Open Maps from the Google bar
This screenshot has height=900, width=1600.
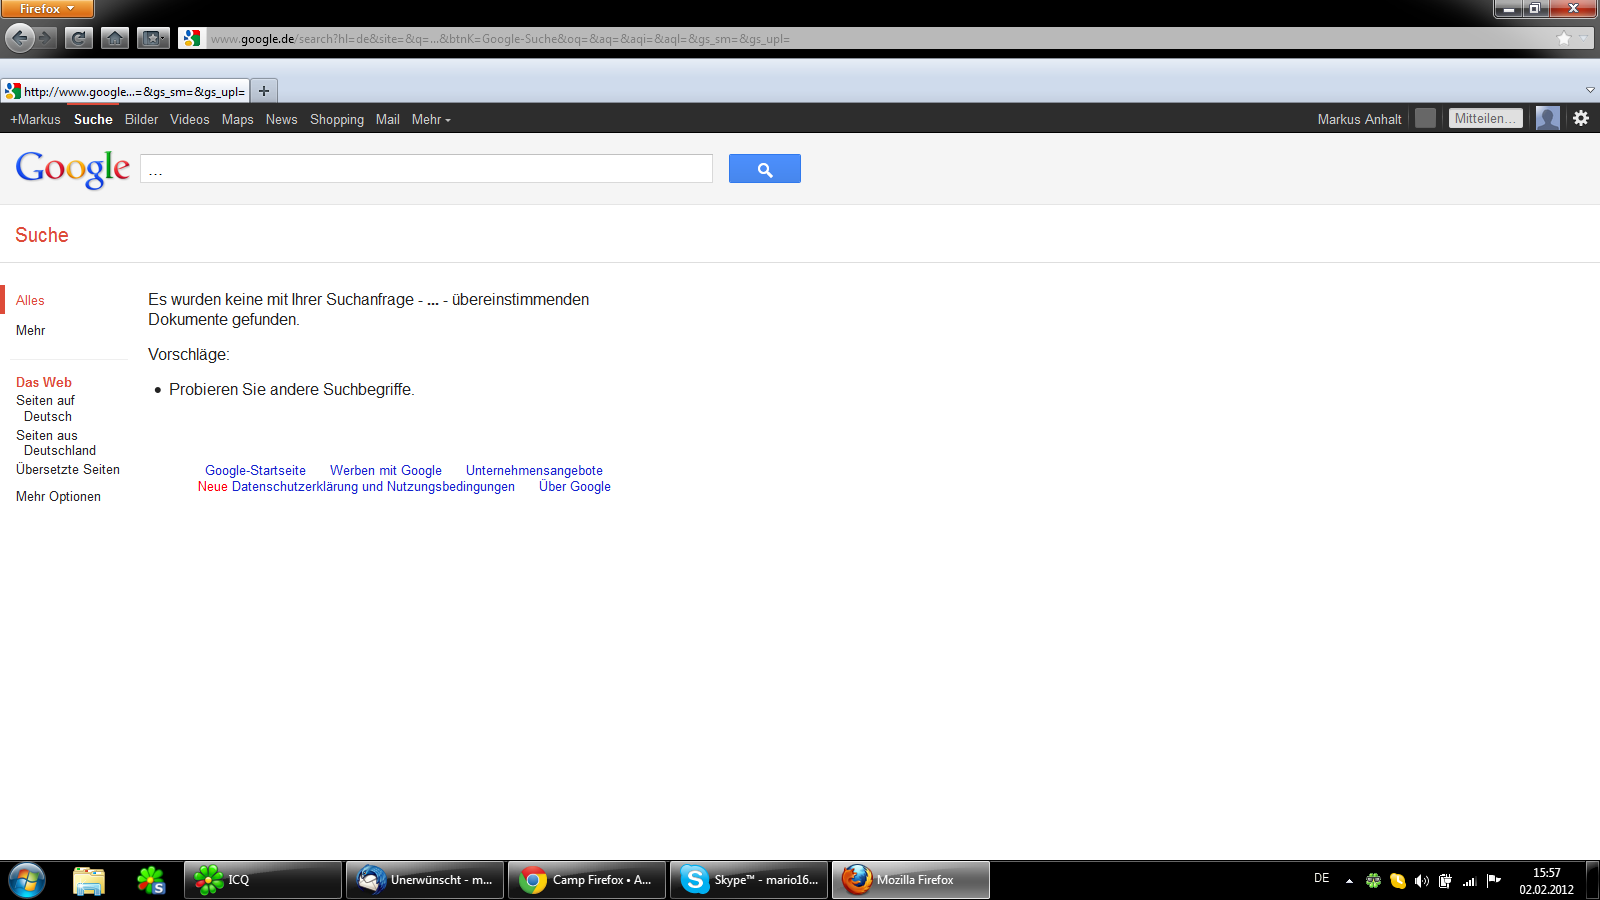237,119
